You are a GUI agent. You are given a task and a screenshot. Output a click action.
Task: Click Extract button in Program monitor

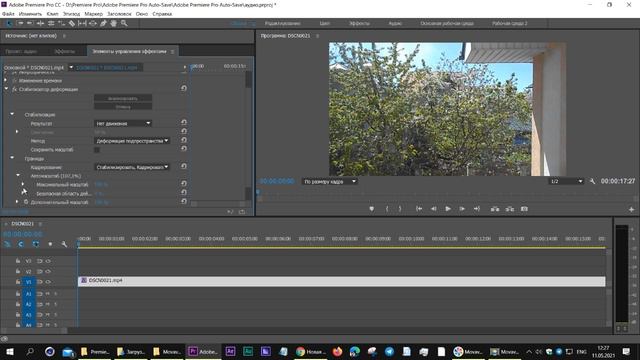coord(509,209)
